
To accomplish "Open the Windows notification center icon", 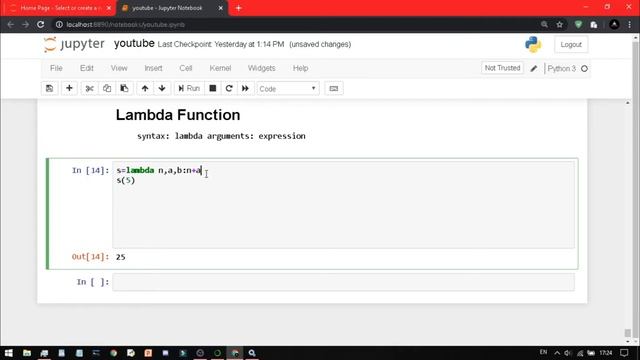I will [624, 353].
